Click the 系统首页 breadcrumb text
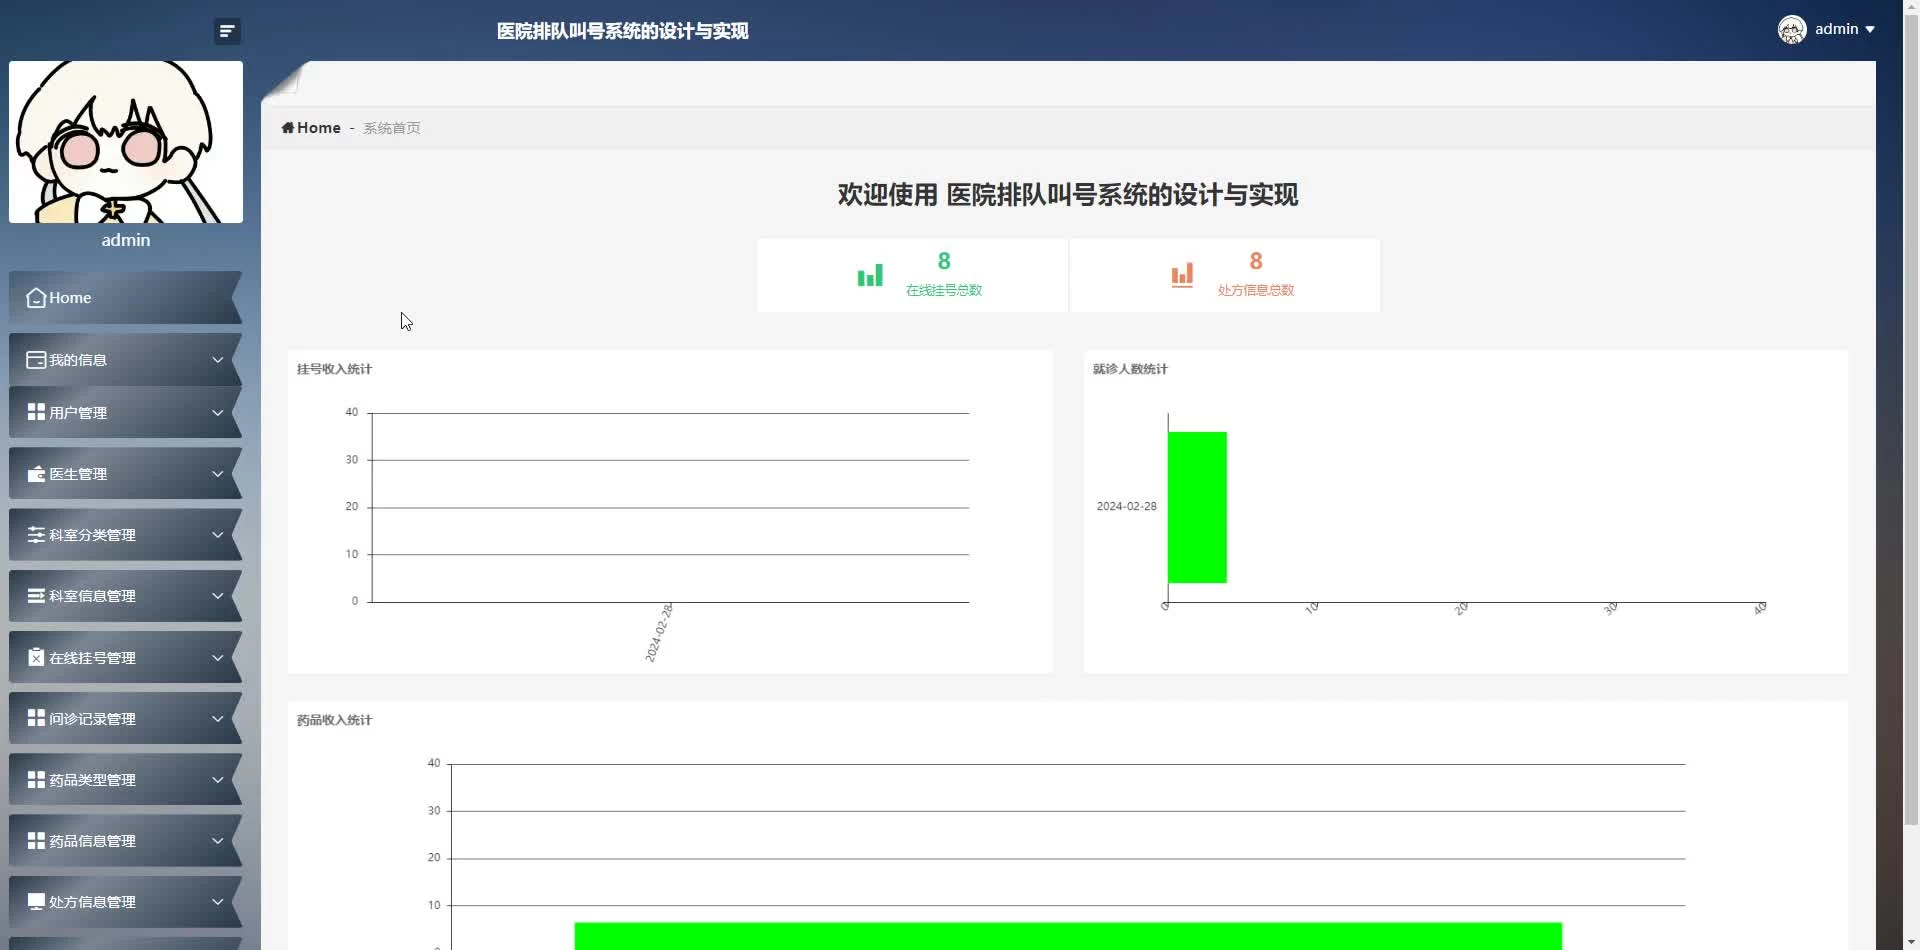The image size is (1920, 950). pos(391,128)
